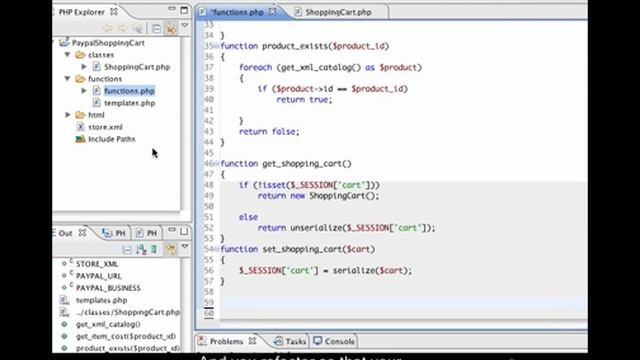Image resolution: width=640 pixels, height=360 pixels.
Task: Fold the get_shopping_cart function at line 46
Action: pyautogui.click(x=217, y=164)
